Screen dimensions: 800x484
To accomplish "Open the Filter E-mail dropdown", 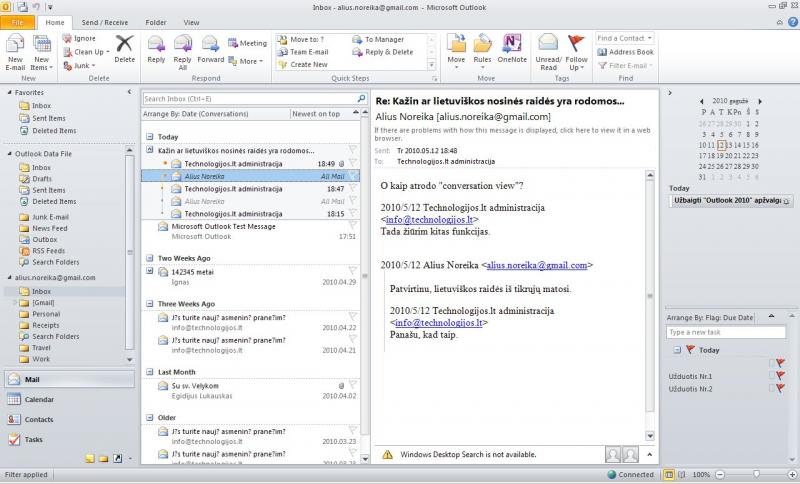I will click(x=626, y=66).
